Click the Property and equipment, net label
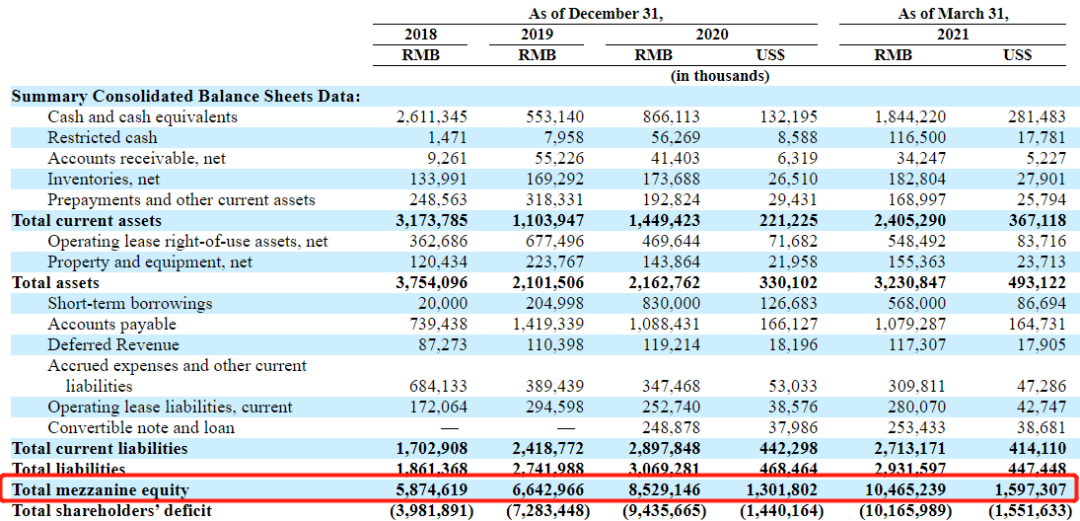Screen dimensions: 1080x521 pyautogui.click(x=150, y=262)
